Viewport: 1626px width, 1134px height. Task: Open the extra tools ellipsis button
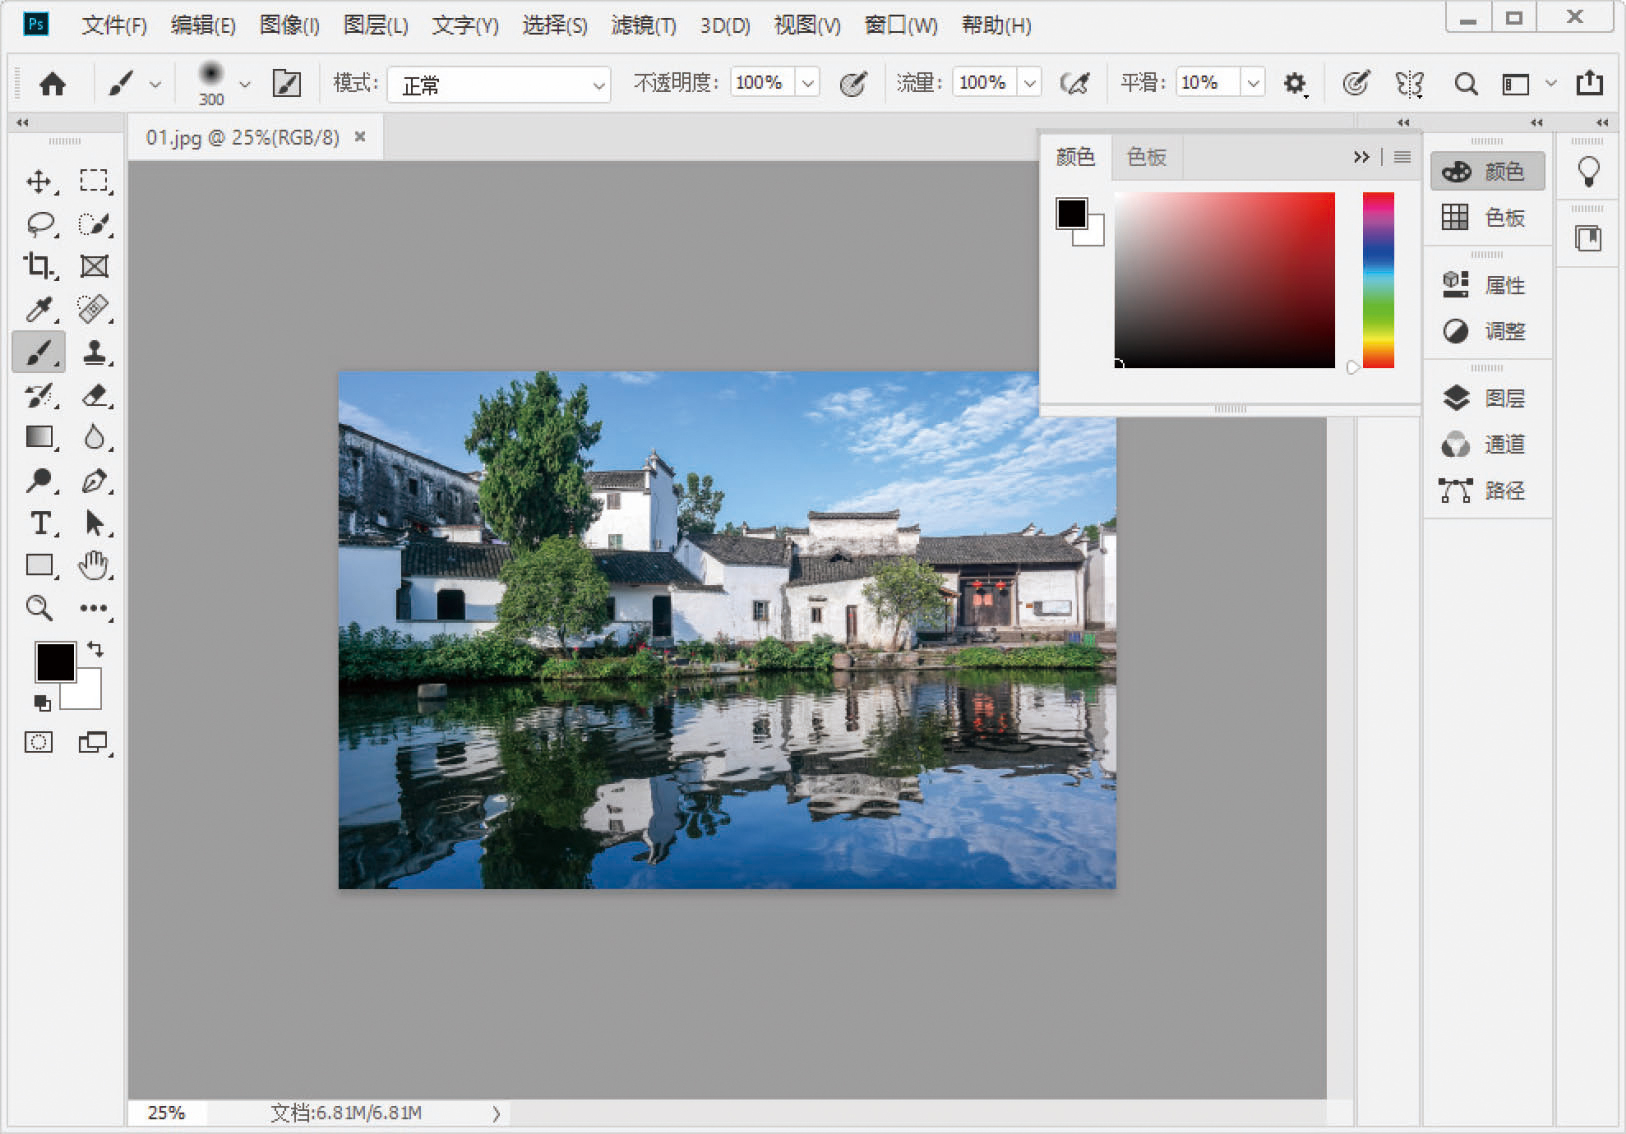pyautogui.click(x=94, y=608)
